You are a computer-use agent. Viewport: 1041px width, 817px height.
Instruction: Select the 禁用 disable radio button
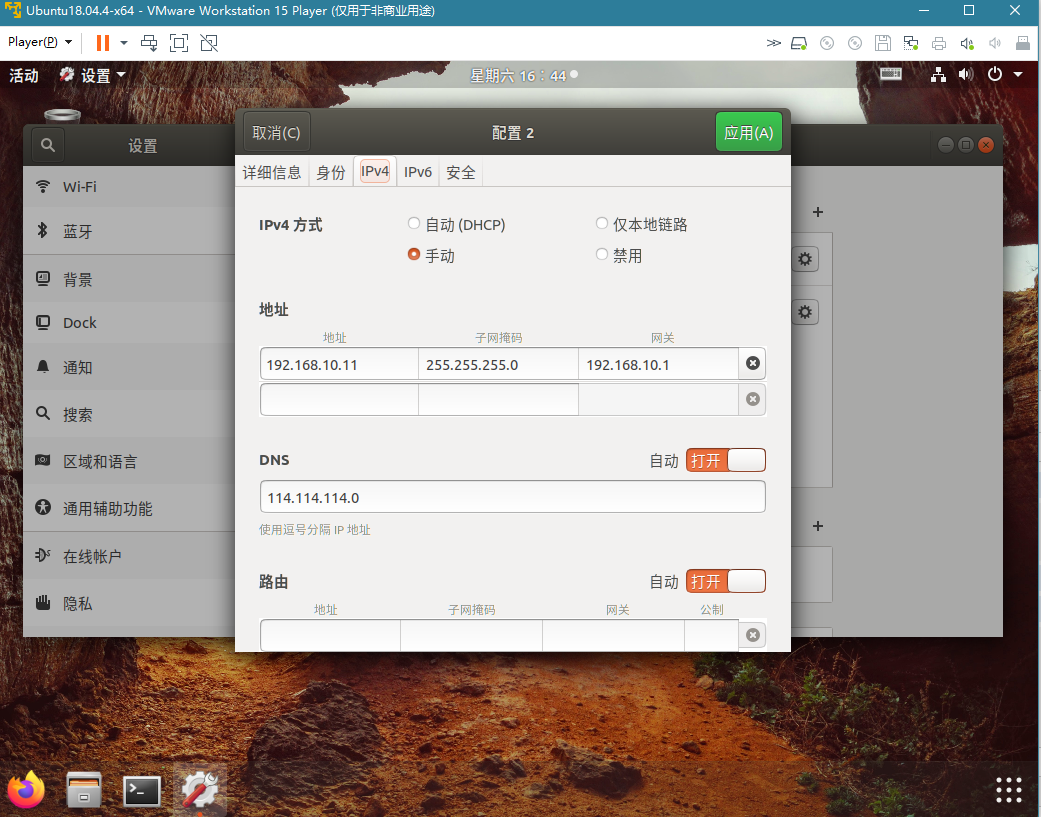[601, 255]
